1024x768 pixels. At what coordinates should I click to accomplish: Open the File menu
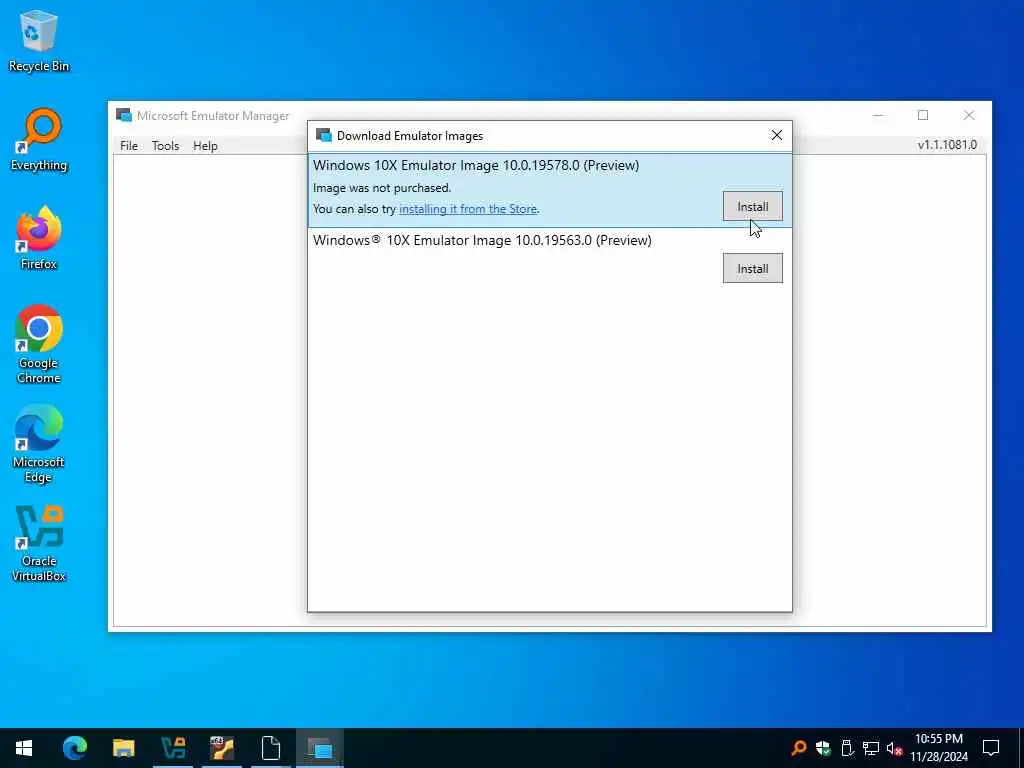pyautogui.click(x=129, y=146)
